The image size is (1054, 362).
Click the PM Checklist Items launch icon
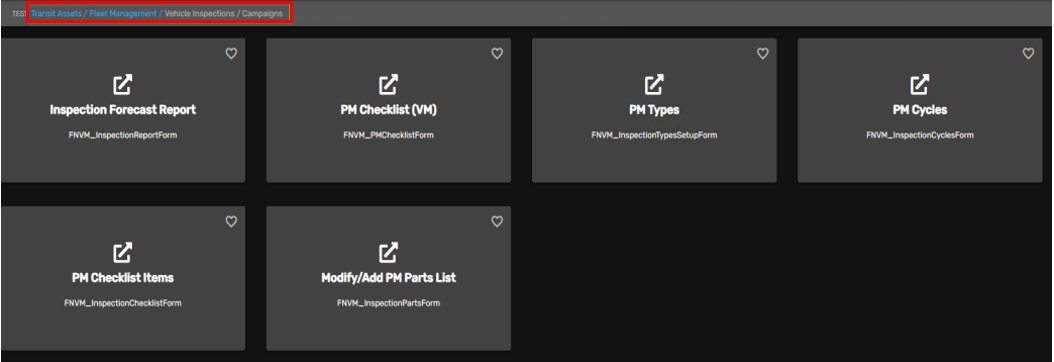pos(122,253)
